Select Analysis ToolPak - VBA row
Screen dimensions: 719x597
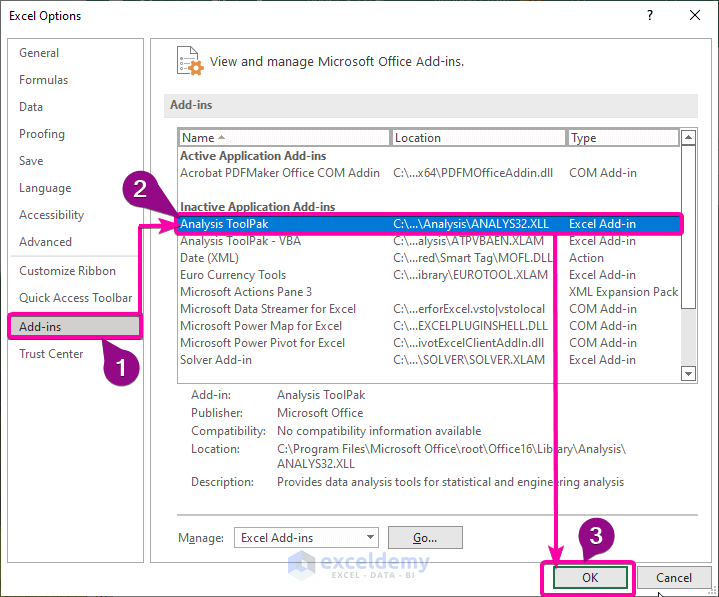[429, 241]
